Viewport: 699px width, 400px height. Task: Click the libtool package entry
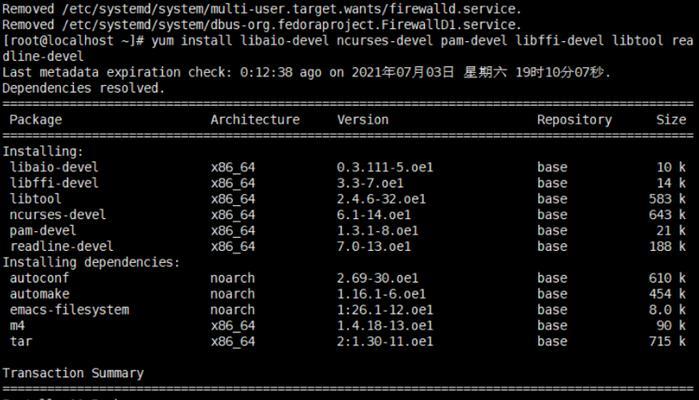(36, 199)
